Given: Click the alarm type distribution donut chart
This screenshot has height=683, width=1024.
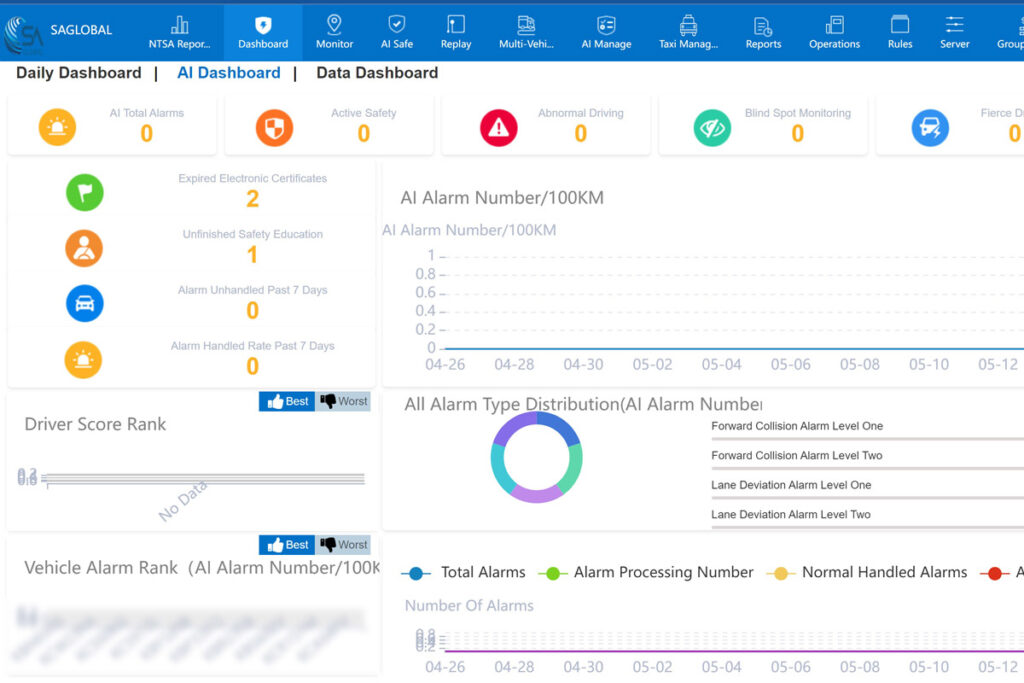Looking at the screenshot, I should coord(536,457).
